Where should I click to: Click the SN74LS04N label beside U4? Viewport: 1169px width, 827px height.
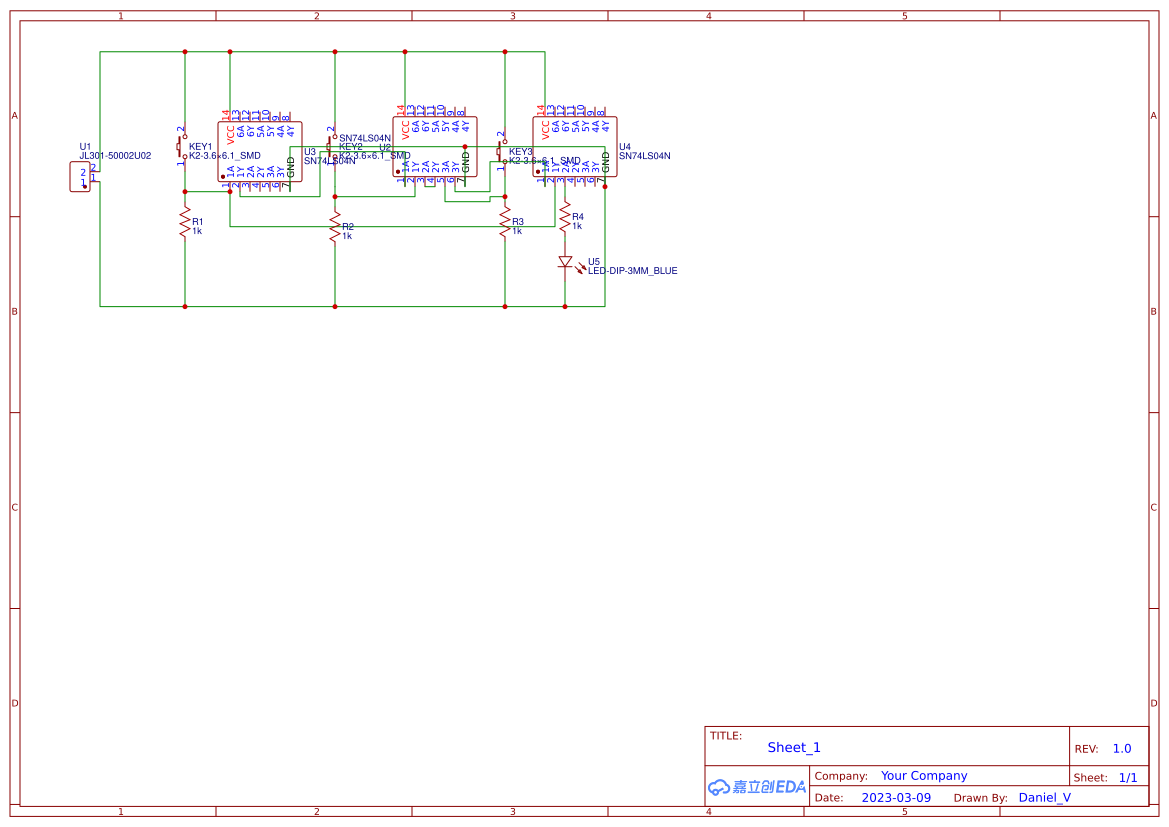644,156
